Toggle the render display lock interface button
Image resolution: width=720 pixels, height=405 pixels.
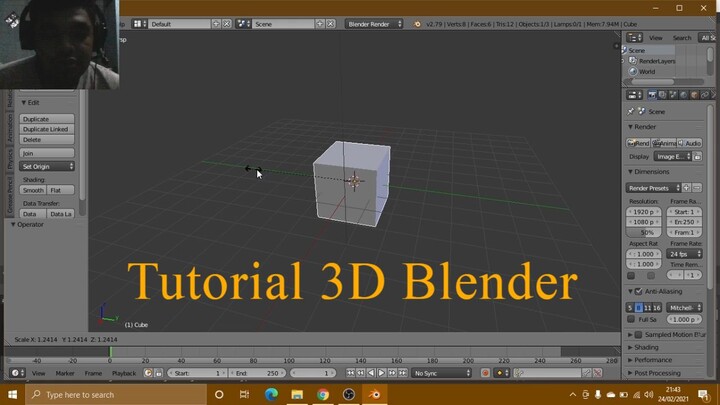pyautogui.click(x=698, y=157)
